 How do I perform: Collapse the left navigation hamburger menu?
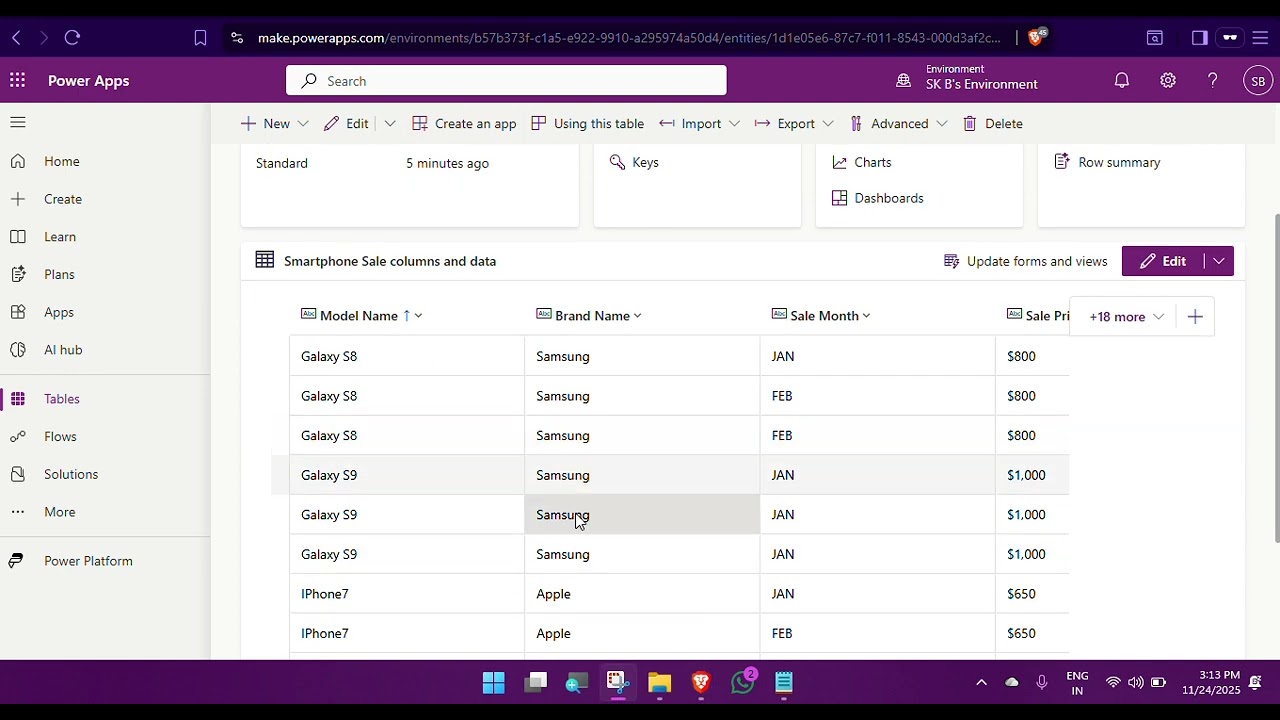point(18,122)
